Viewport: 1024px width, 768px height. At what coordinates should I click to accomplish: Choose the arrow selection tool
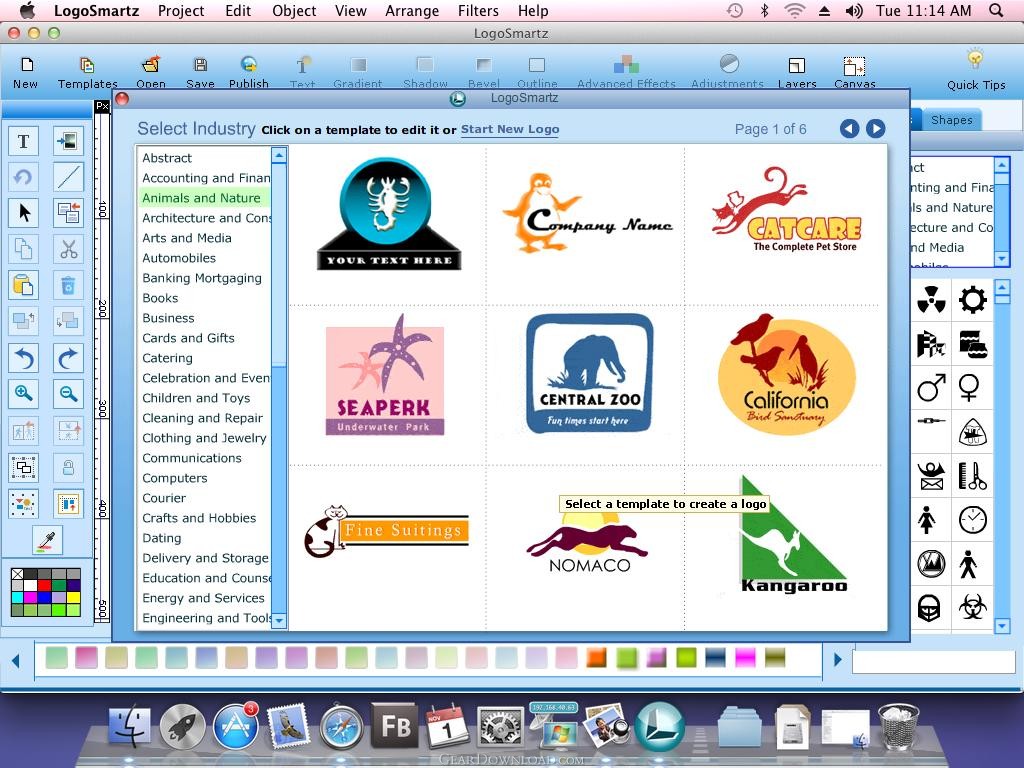tap(24, 213)
